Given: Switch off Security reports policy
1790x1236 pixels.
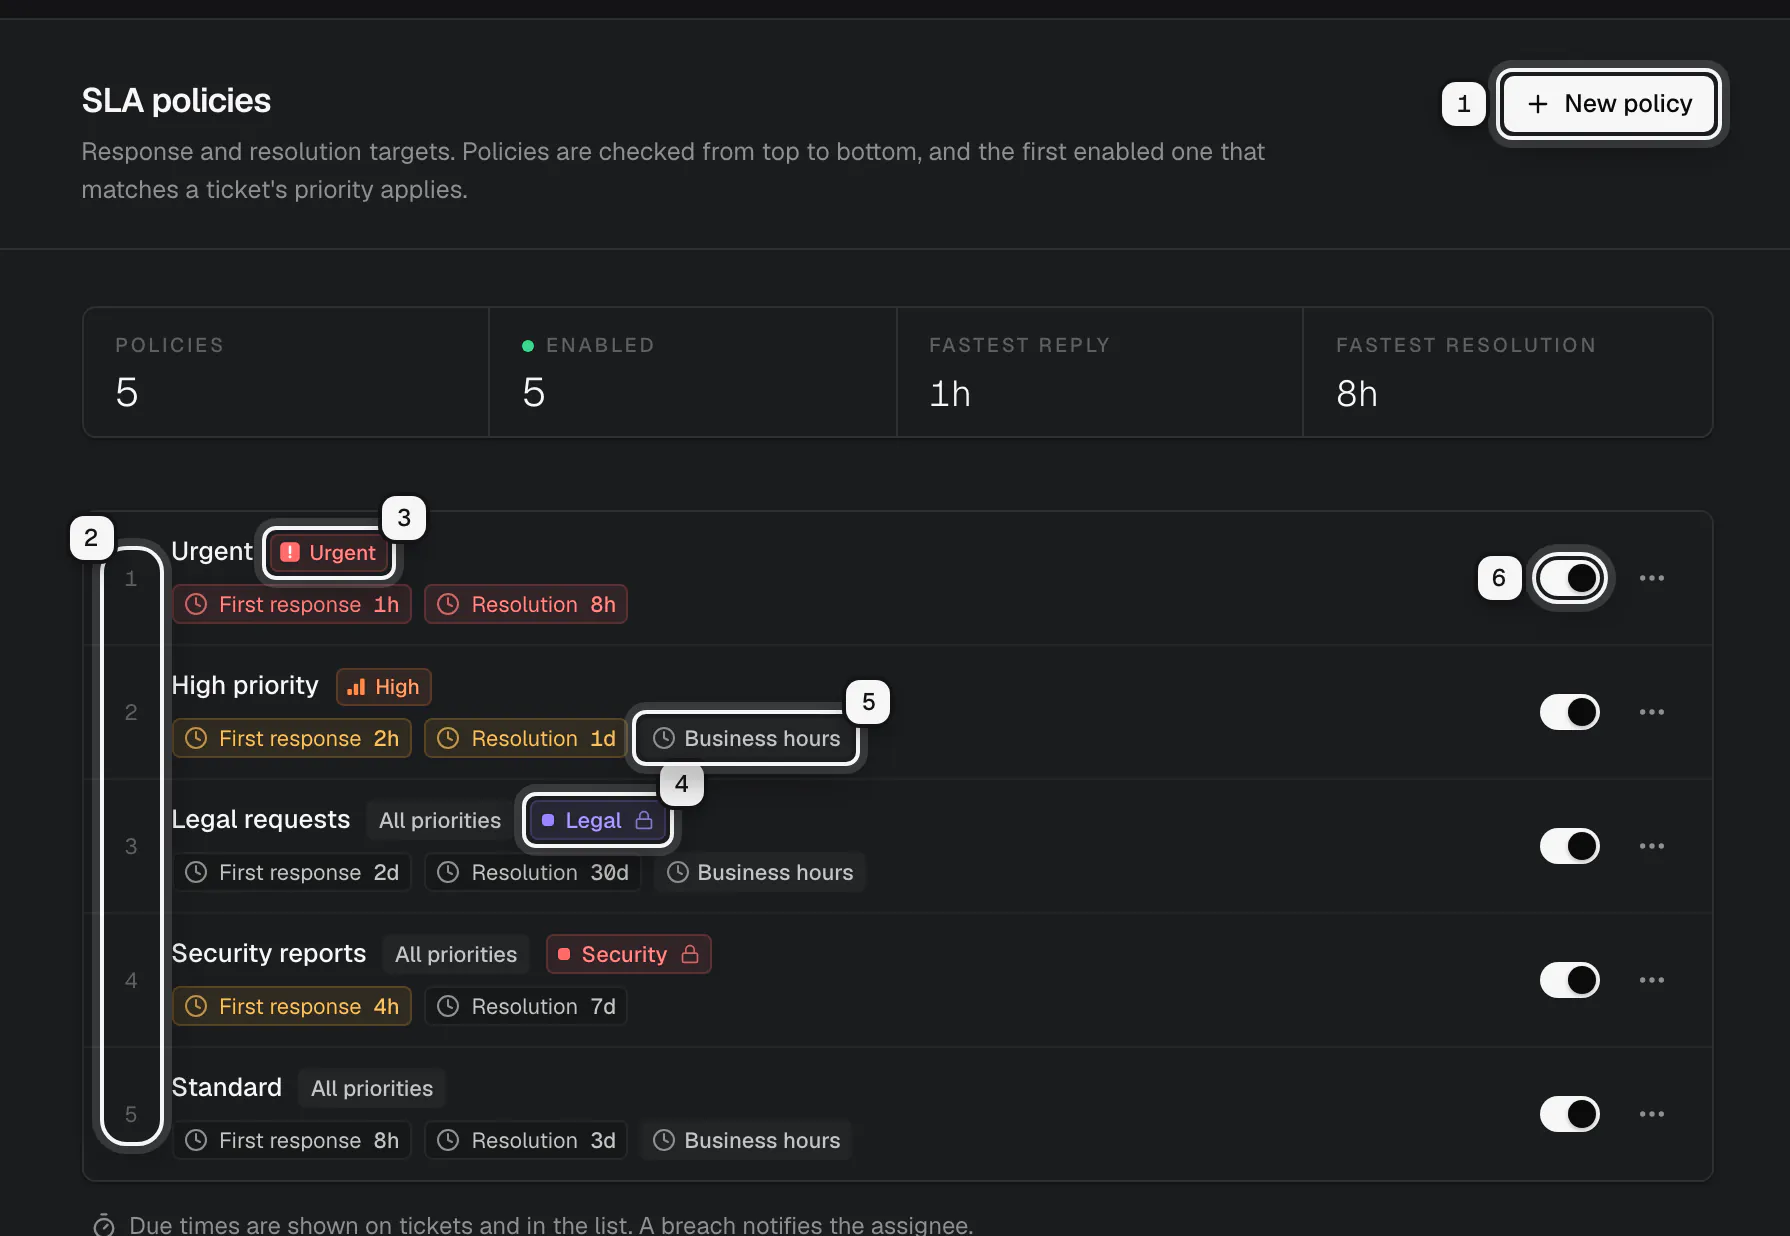Looking at the screenshot, I should [1569, 980].
